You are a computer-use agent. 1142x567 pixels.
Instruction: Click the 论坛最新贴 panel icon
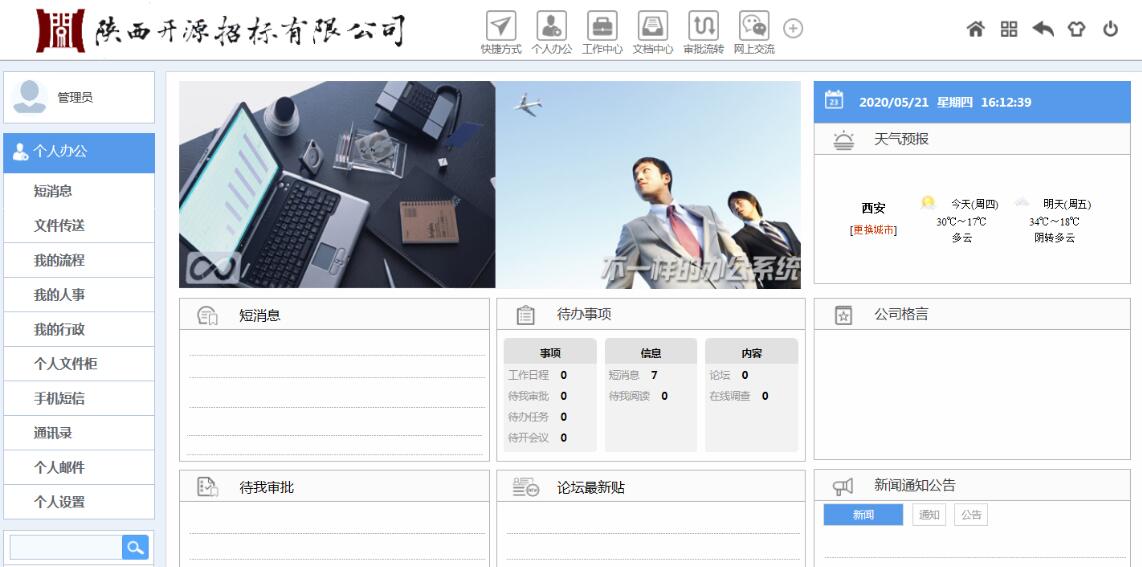pos(525,487)
